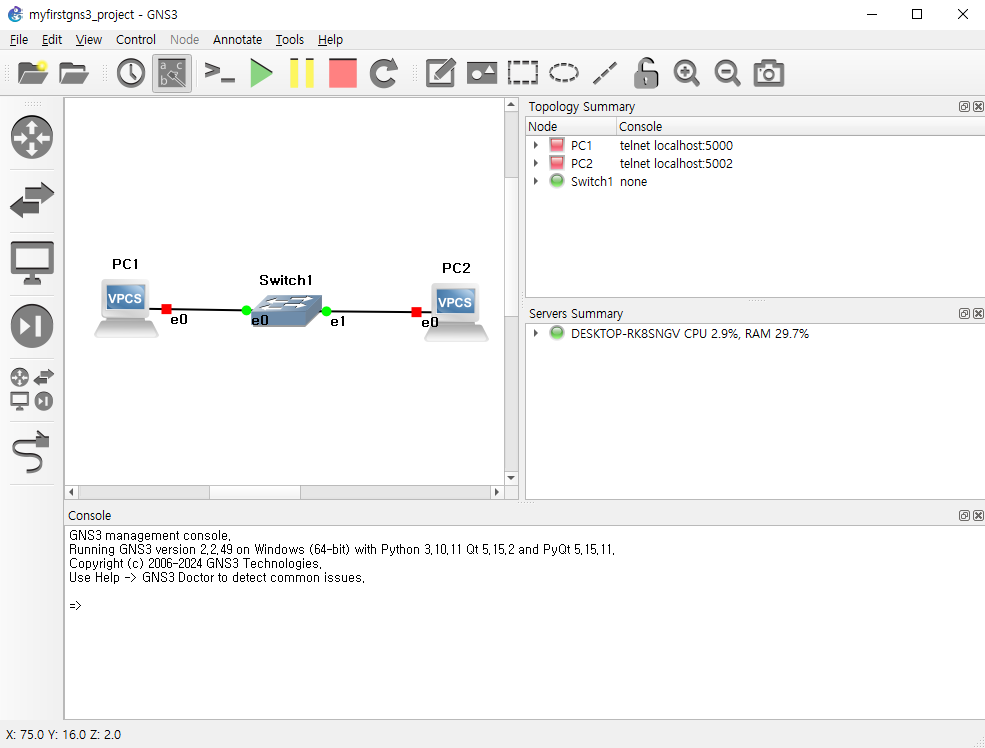Screen dimensions: 985x748
Task: Stop all nodes with red square button
Action: pos(342,73)
